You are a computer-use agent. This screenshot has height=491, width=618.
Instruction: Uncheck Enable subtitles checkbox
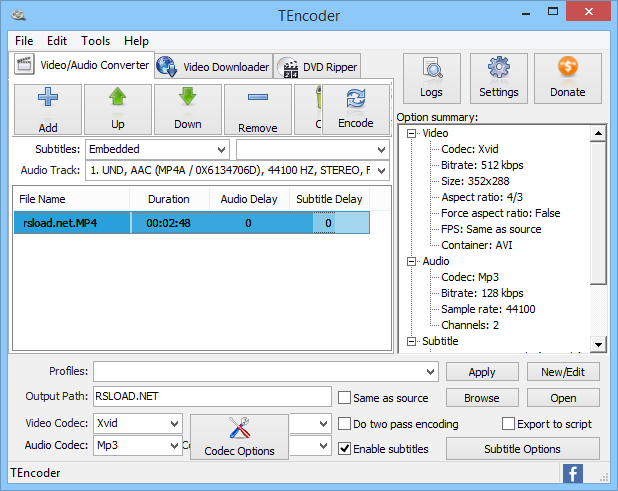(344, 448)
